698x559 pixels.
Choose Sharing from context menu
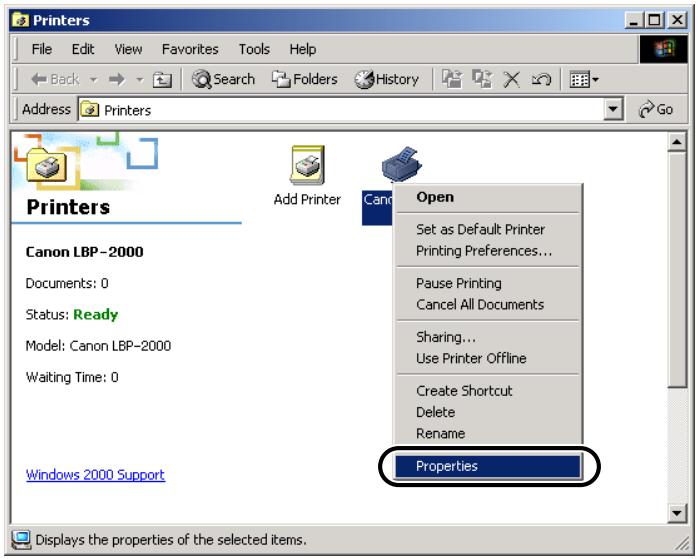[488, 337]
